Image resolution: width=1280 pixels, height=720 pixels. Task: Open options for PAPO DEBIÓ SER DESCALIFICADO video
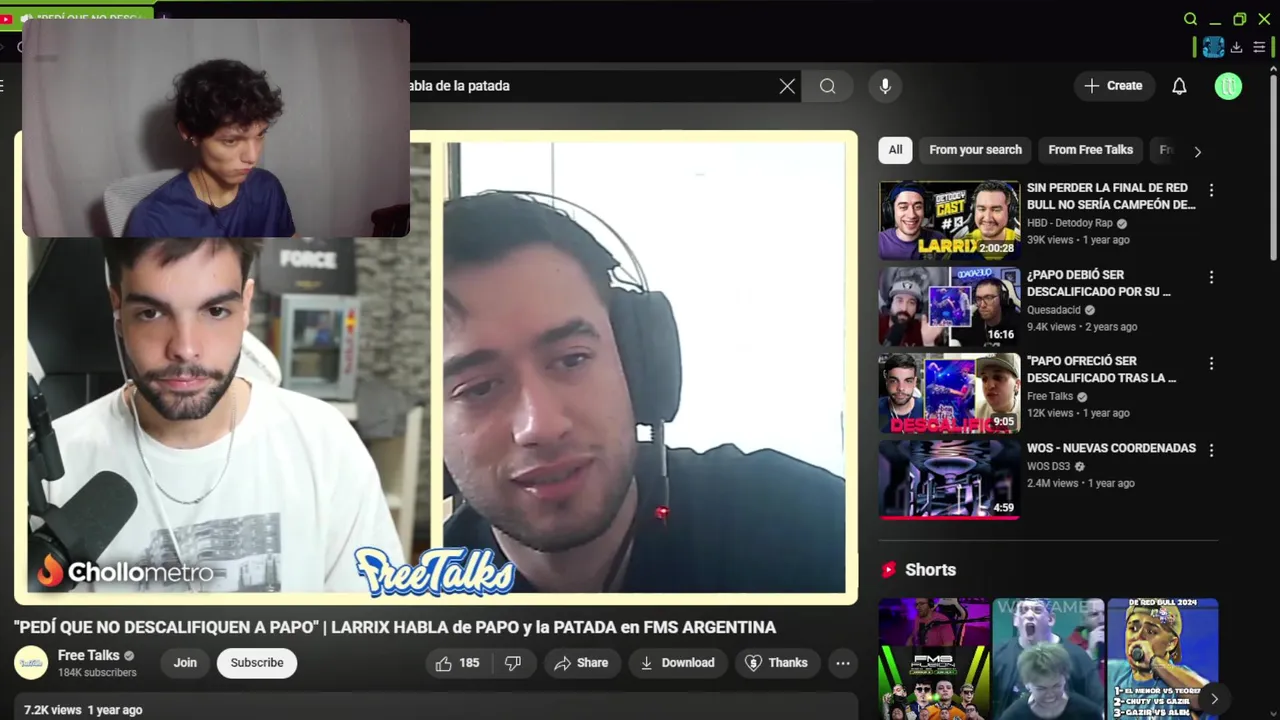[x=1211, y=277]
